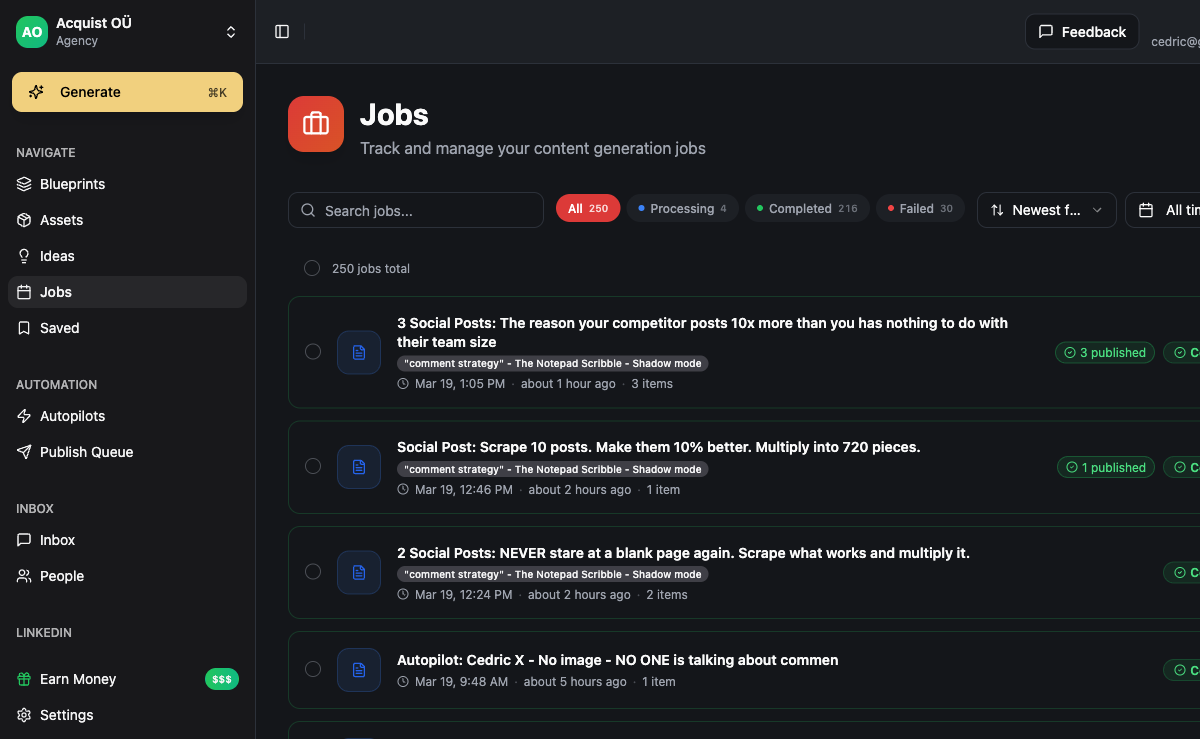Open the Scrape 10 posts job title
The width and height of the screenshot is (1200, 739).
(x=658, y=447)
